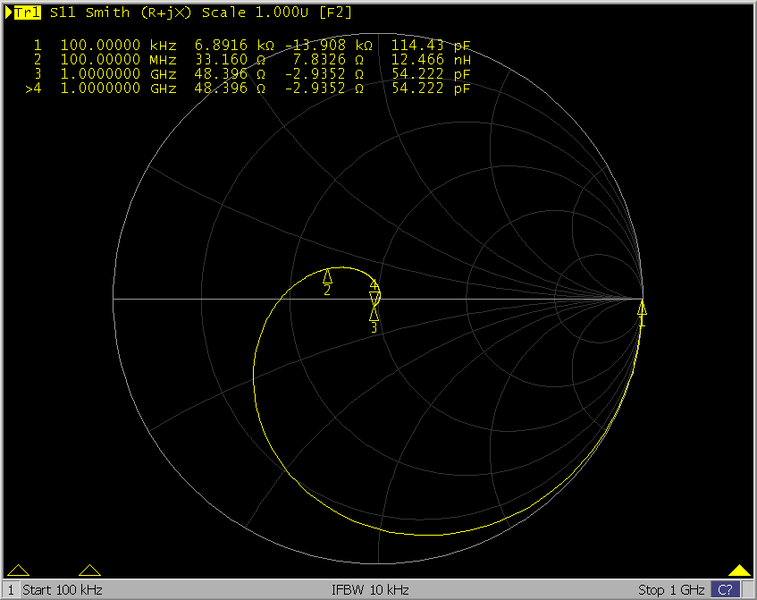Click the 12.466 nH inductance value
This screenshot has width=757, height=600.
pos(430,60)
